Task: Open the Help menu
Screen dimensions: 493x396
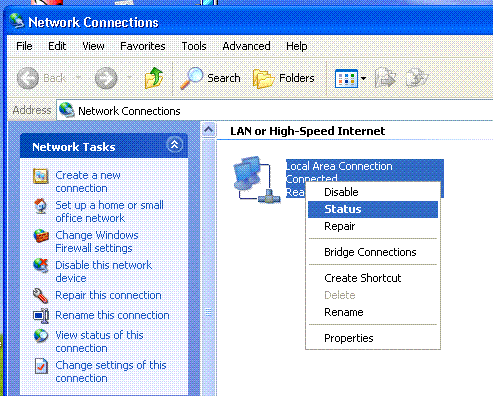Action: tap(297, 46)
